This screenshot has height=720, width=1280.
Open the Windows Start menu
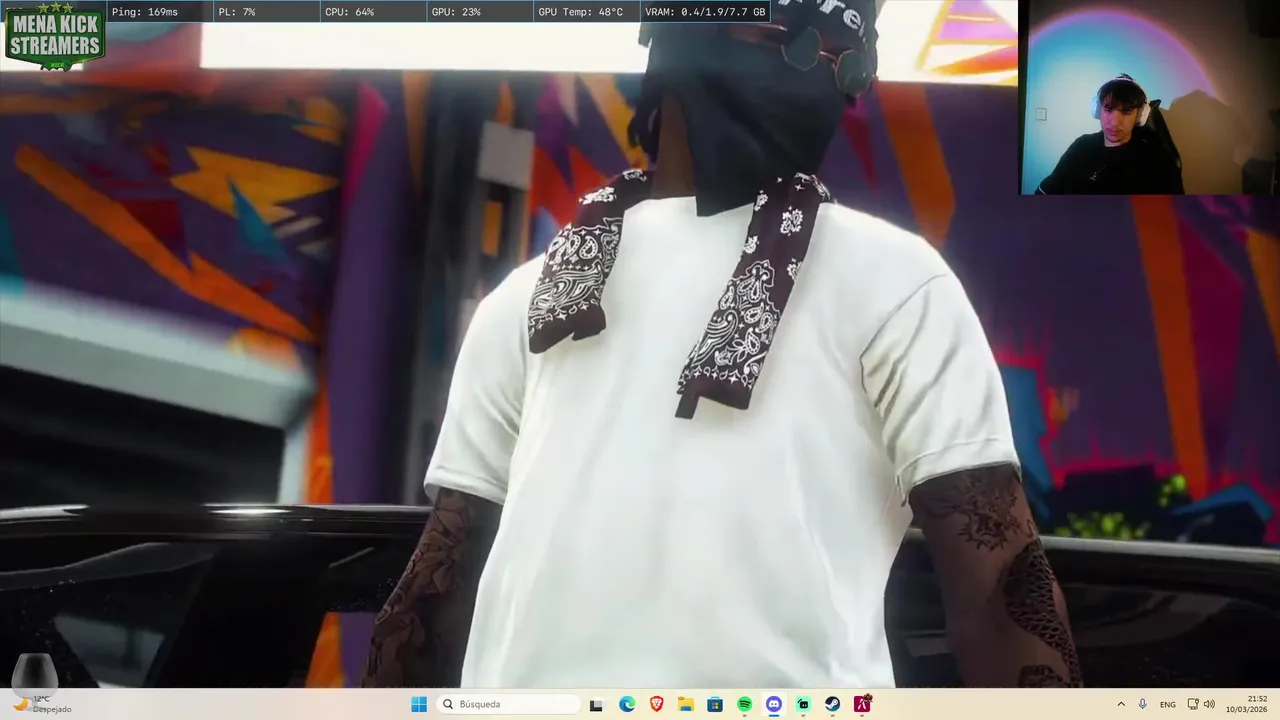tap(419, 704)
